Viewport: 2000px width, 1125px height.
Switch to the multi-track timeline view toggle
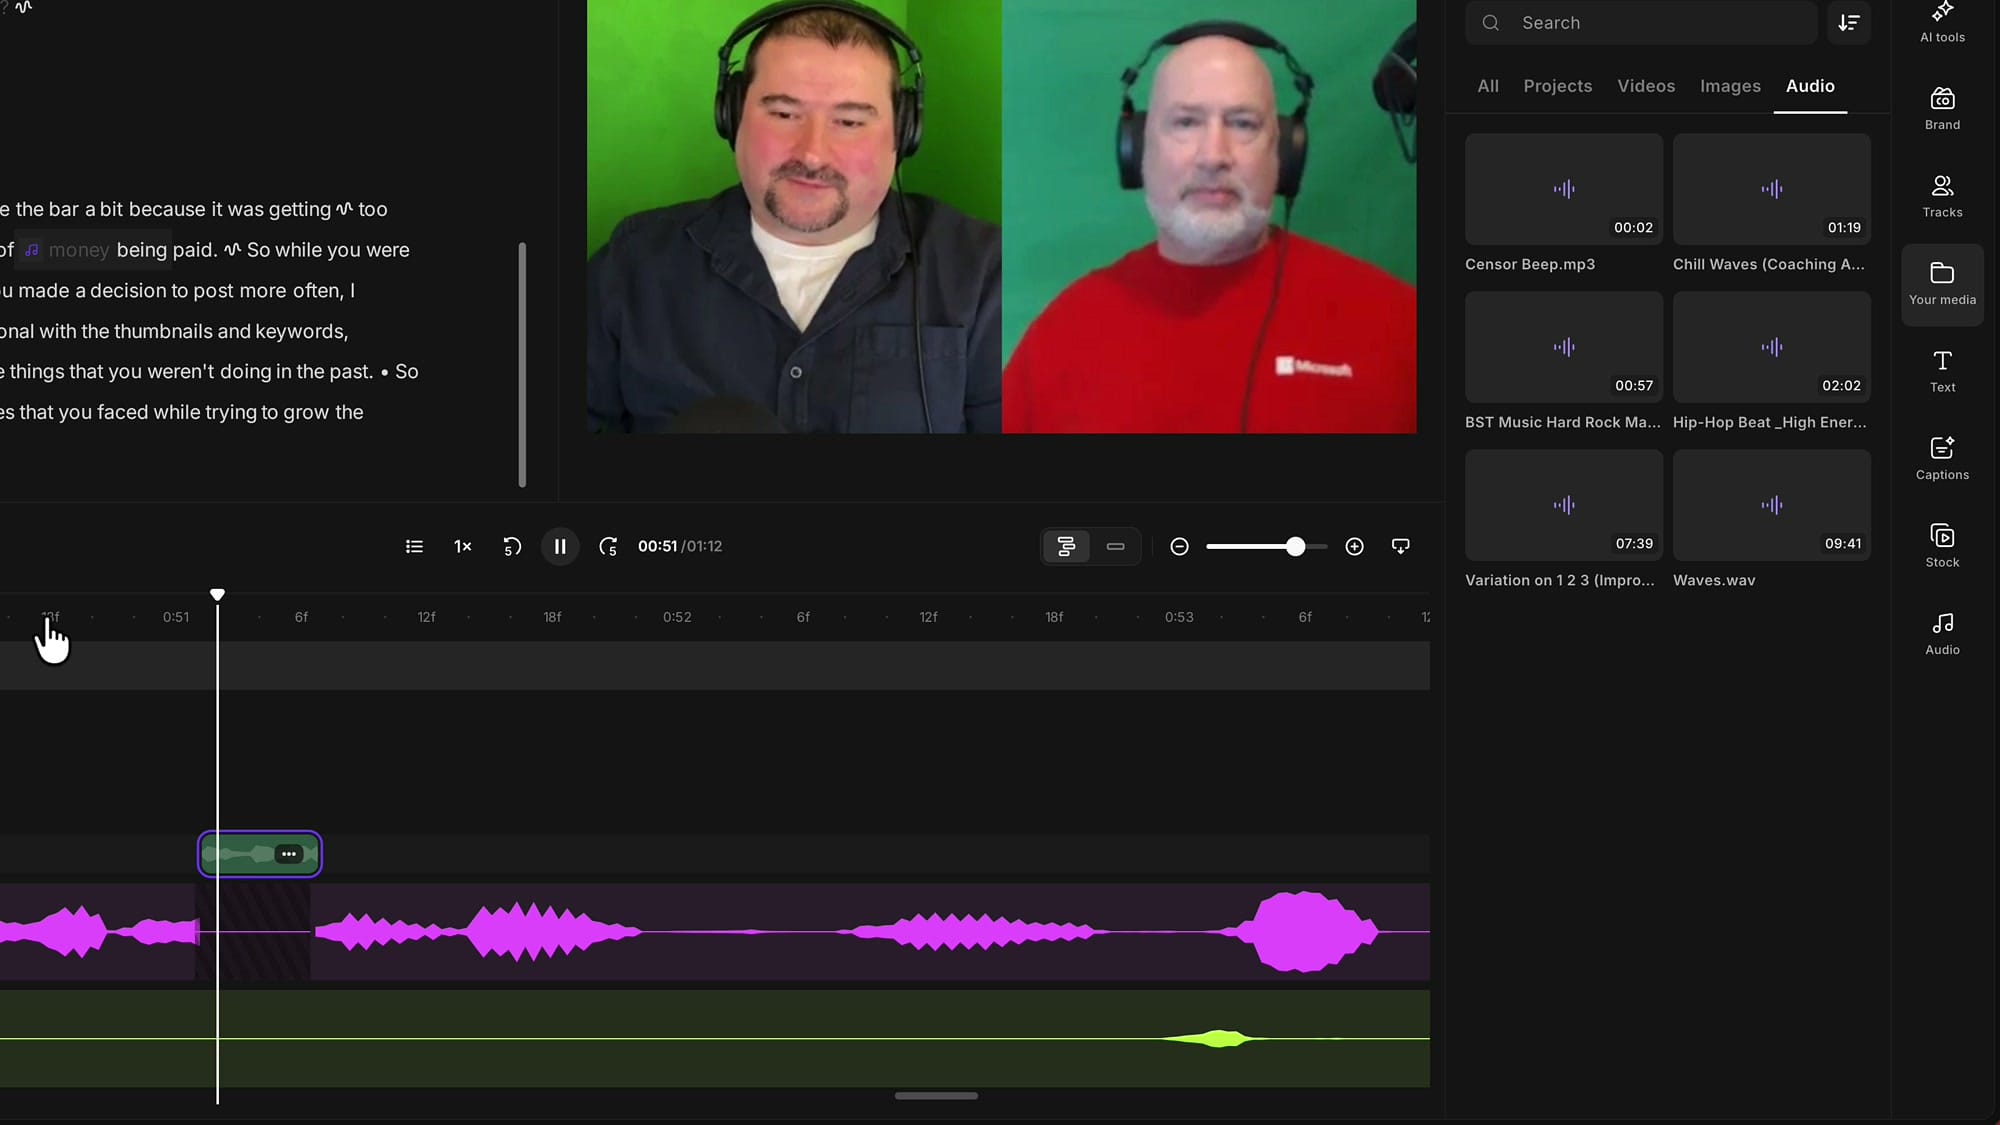(1066, 546)
